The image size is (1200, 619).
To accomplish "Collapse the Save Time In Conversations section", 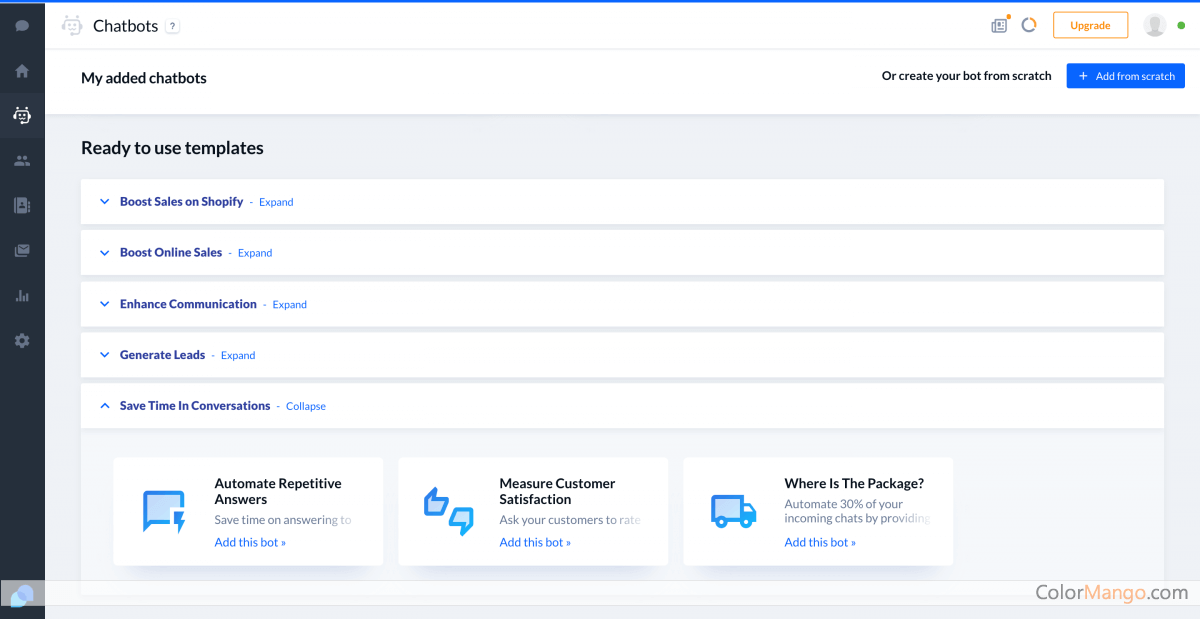I will (x=305, y=407).
